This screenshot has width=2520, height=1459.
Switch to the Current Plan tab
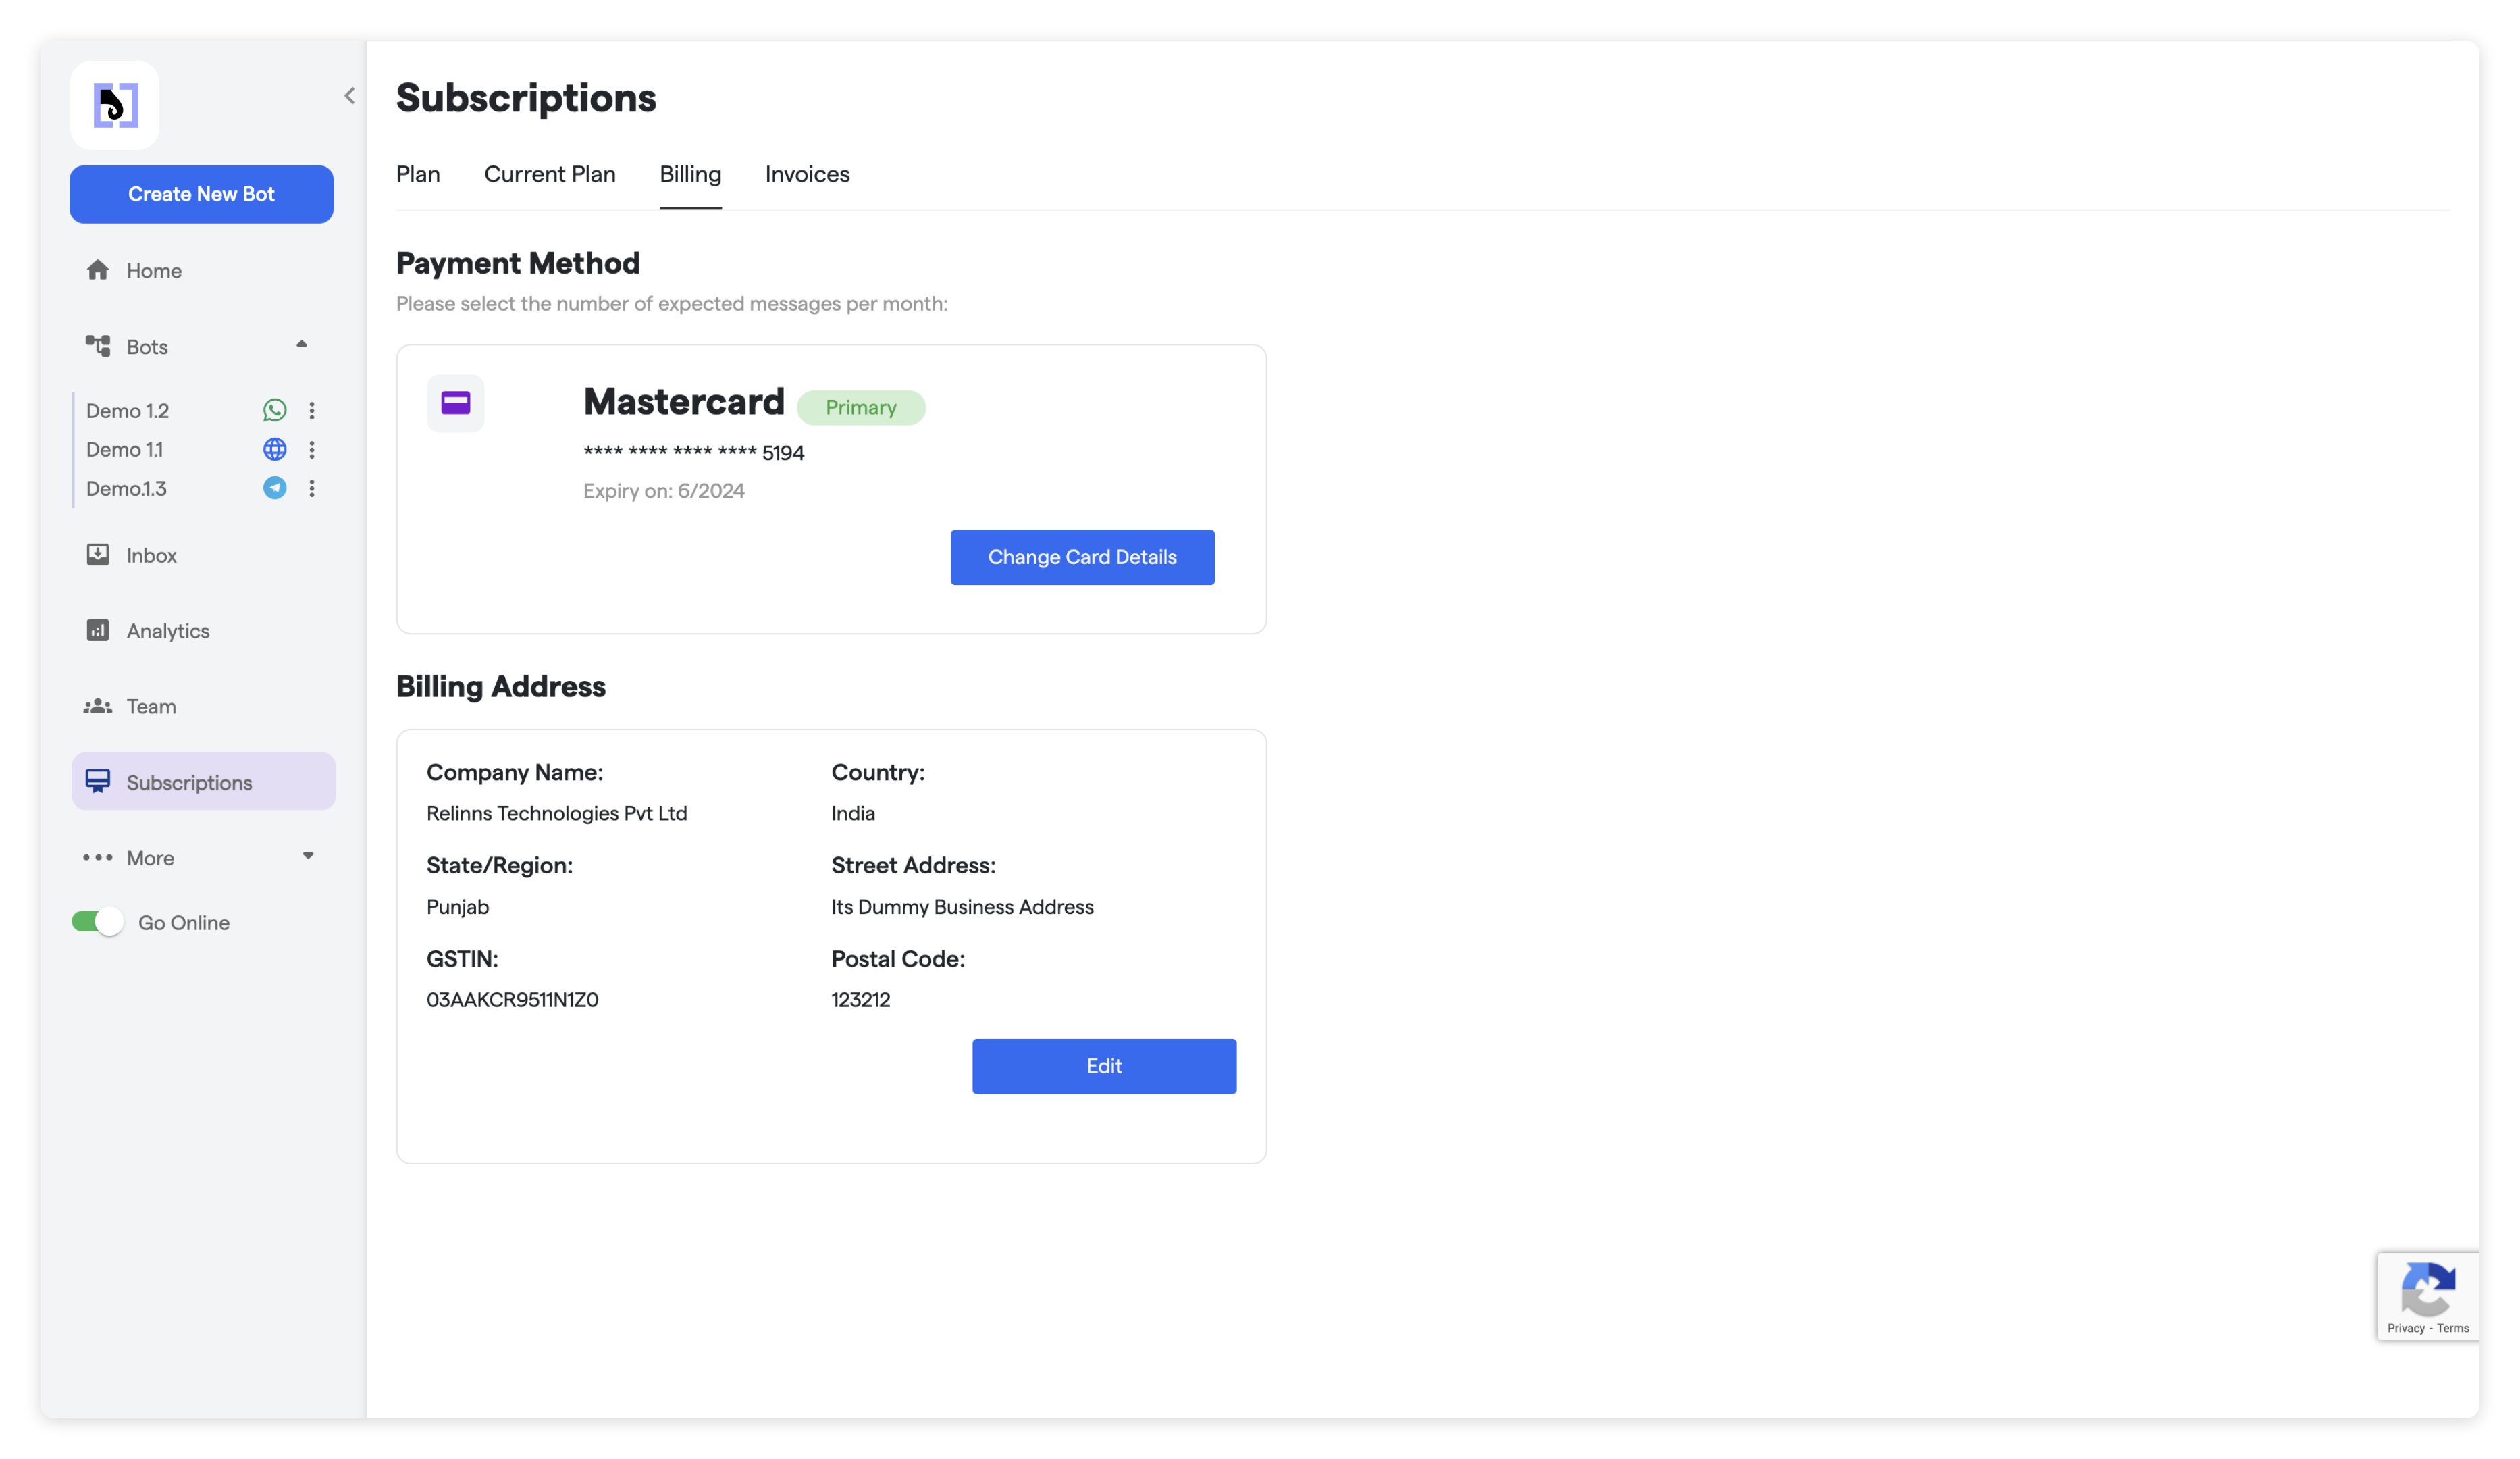549,174
